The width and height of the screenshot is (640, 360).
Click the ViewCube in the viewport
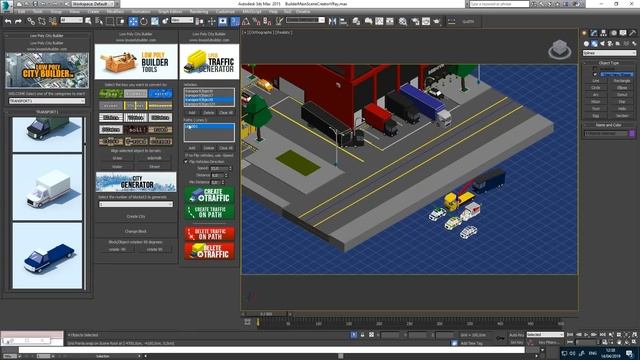pos(560,49)
